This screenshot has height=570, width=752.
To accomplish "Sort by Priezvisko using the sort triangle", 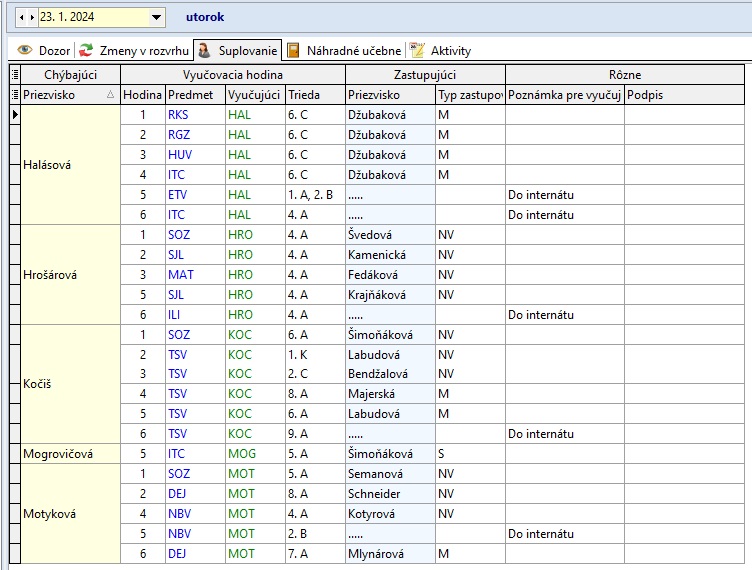I will coord(110,95).
